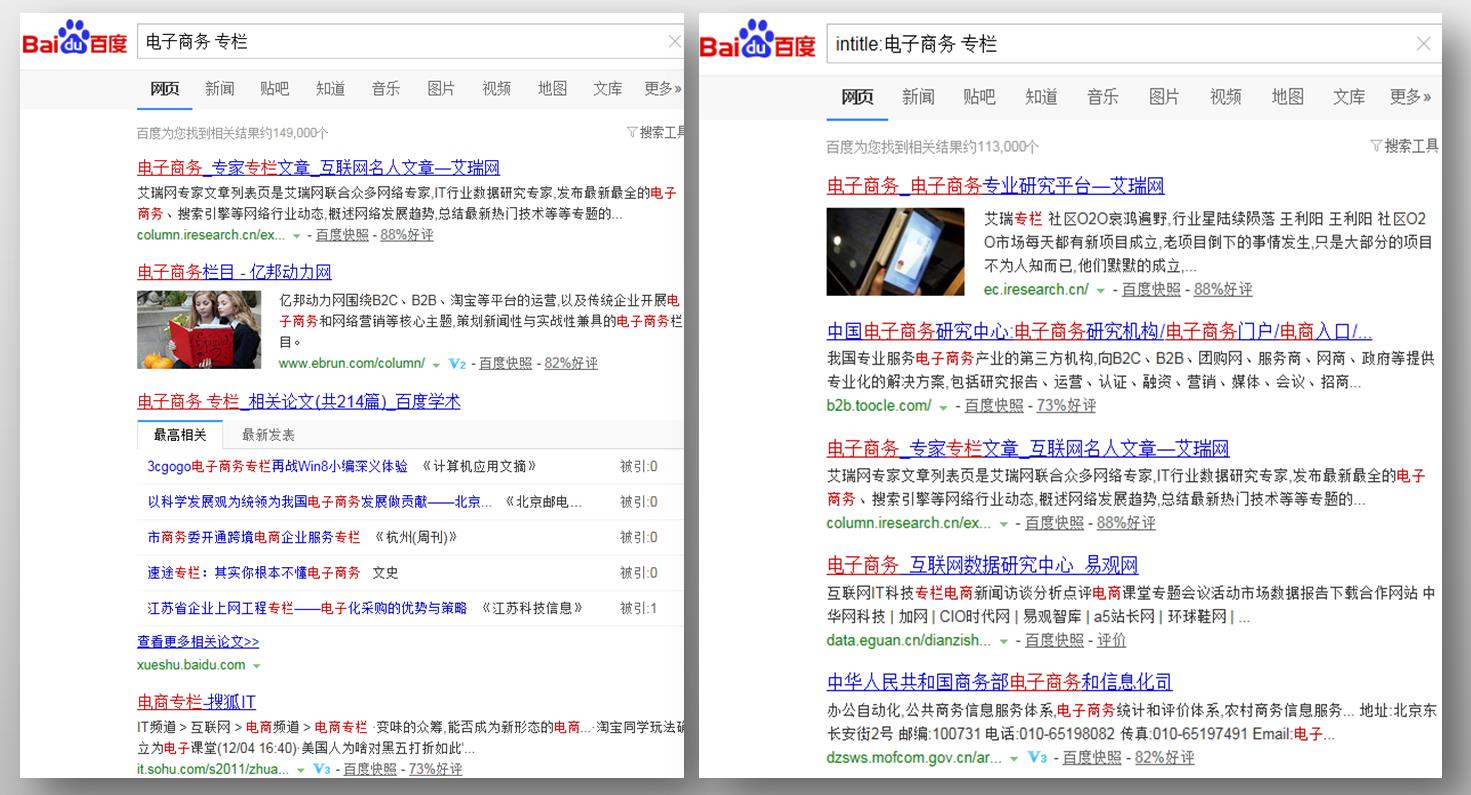Expand arrow next to www.ebrun.com/column/
1471x795 pixels.
pyautogui.click(x=437, y=364)
